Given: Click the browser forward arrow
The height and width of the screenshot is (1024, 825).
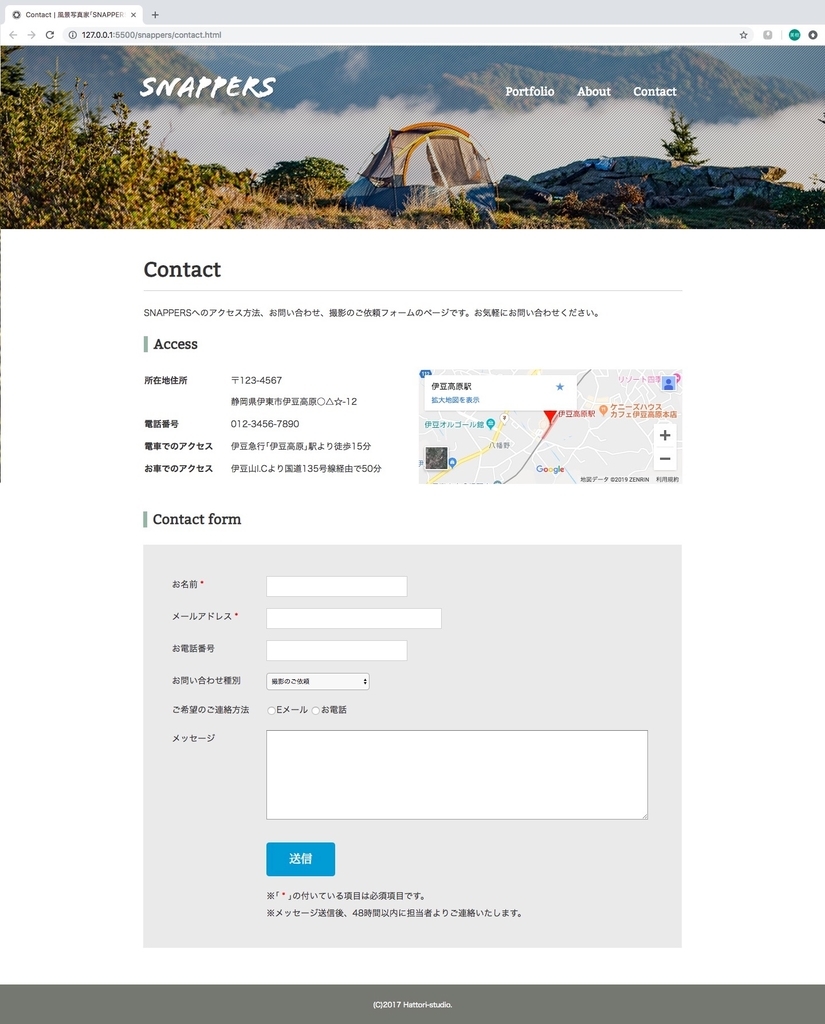Looking at the screenshot, I should point(31,35).
